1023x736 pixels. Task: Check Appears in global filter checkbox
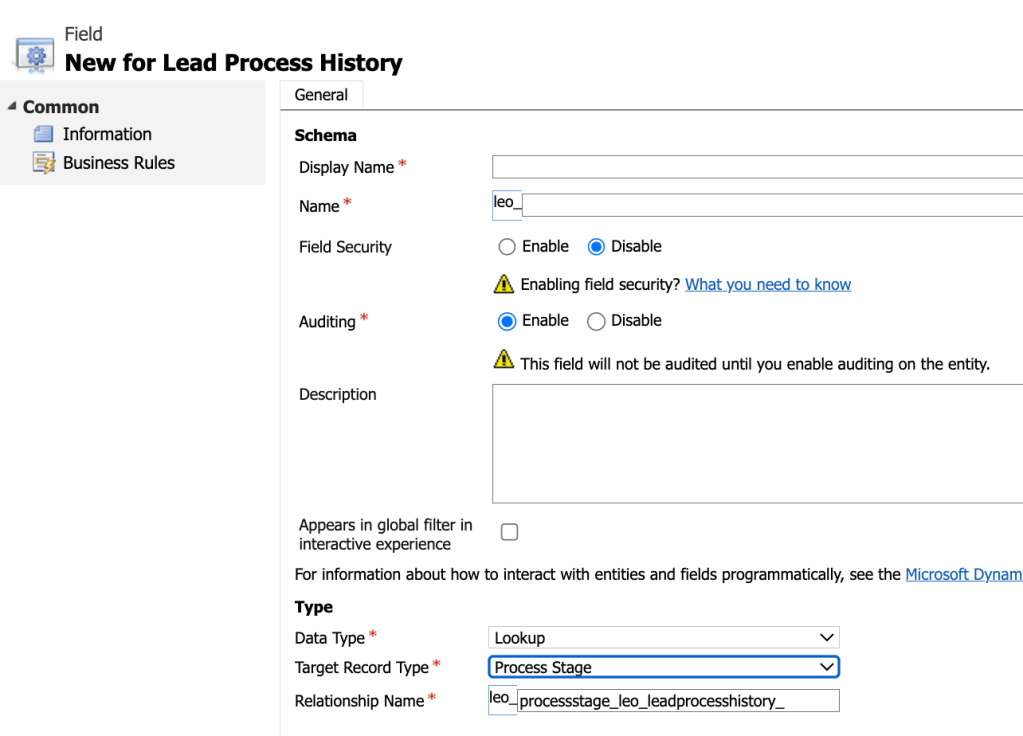click(509, 533)
